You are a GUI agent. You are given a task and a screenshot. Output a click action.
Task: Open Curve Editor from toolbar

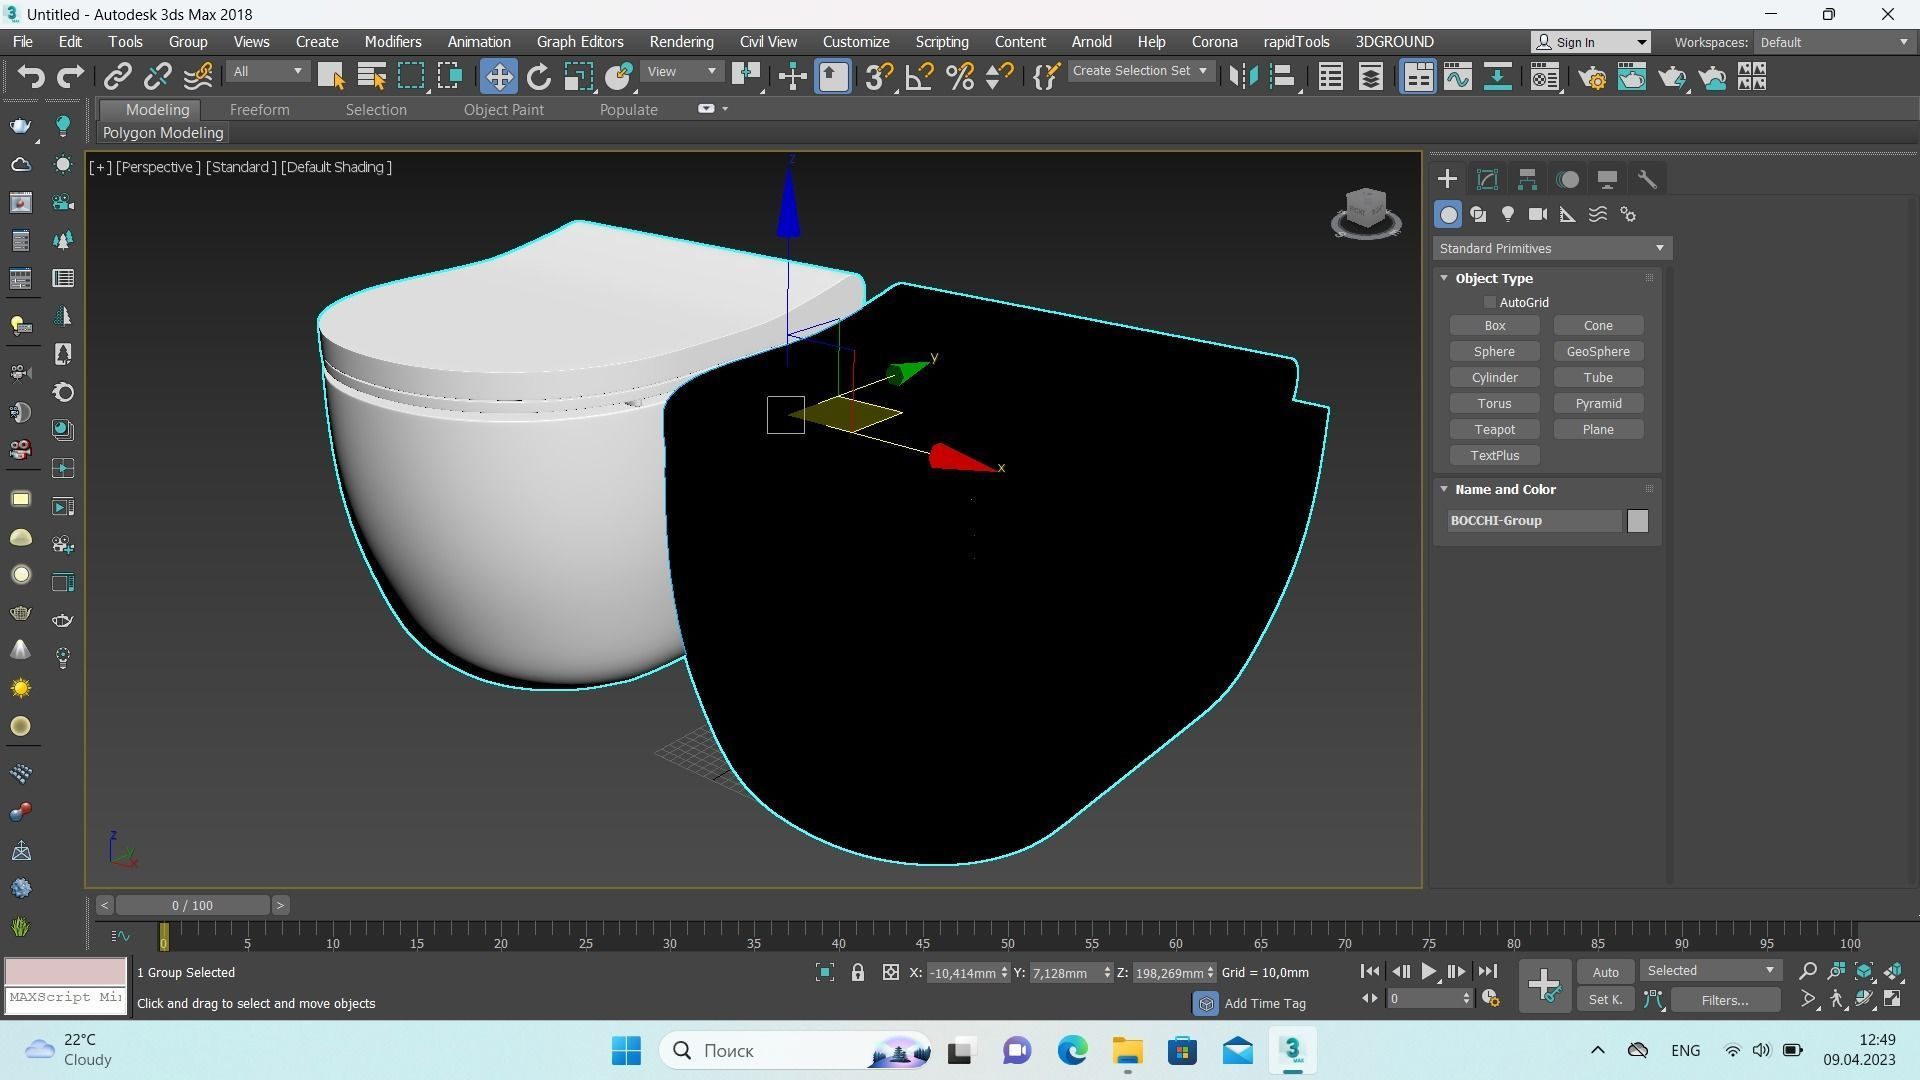[x=1457, y=77]
